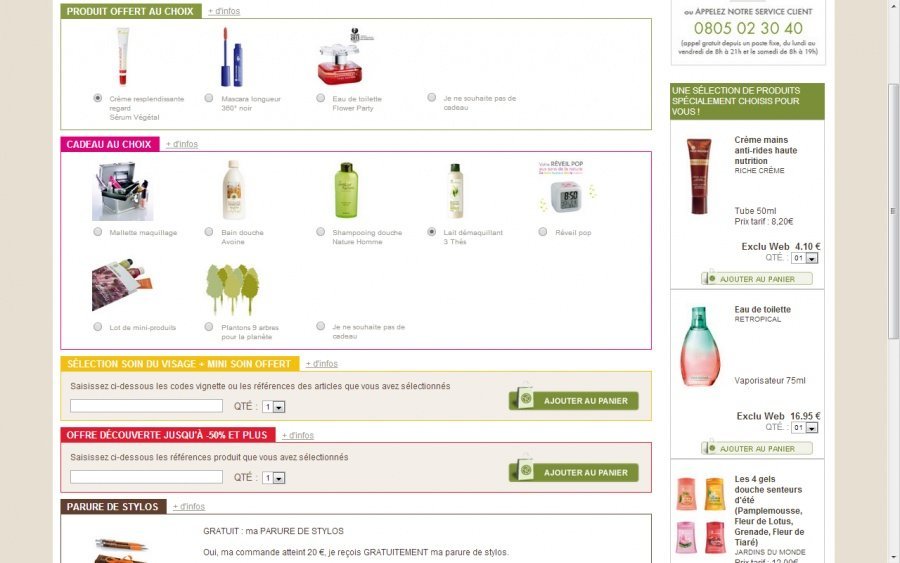Add Eau de toilette Retropical to basket
The height and width of the screenshot is (563, 900).
pyautogui.click(x=757, y=448)
